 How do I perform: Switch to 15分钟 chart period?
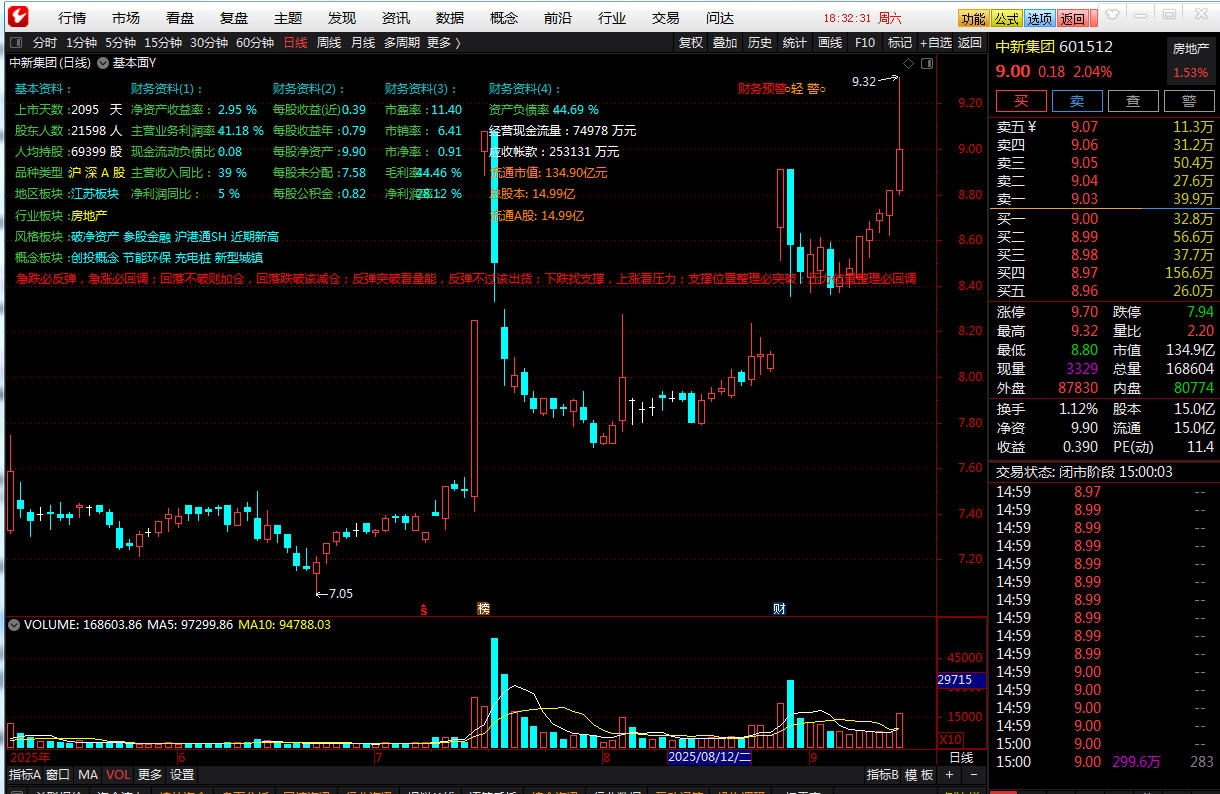pos(162,43)
